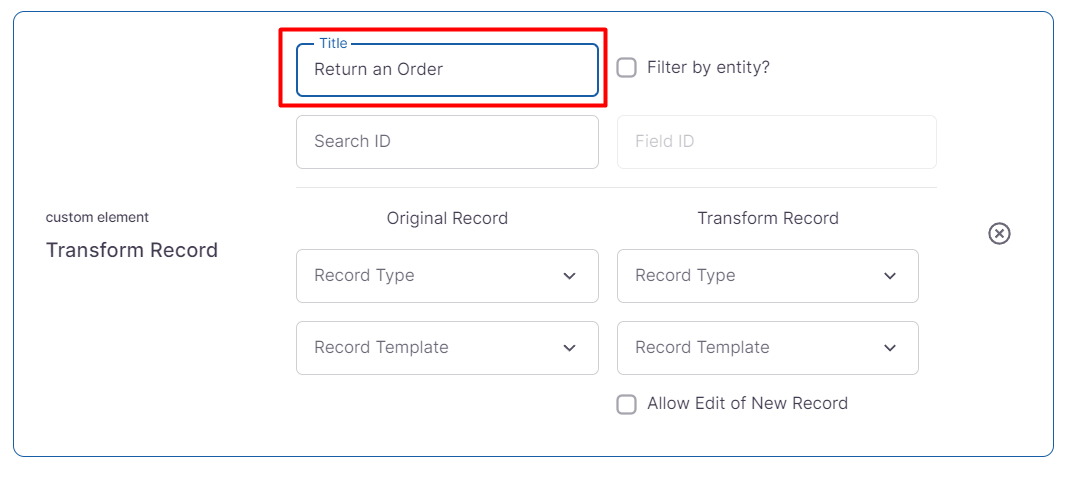Remove the Transform Record custom element
The height and width of the screenshot is (481, 1071).
(x=999, y=233)
